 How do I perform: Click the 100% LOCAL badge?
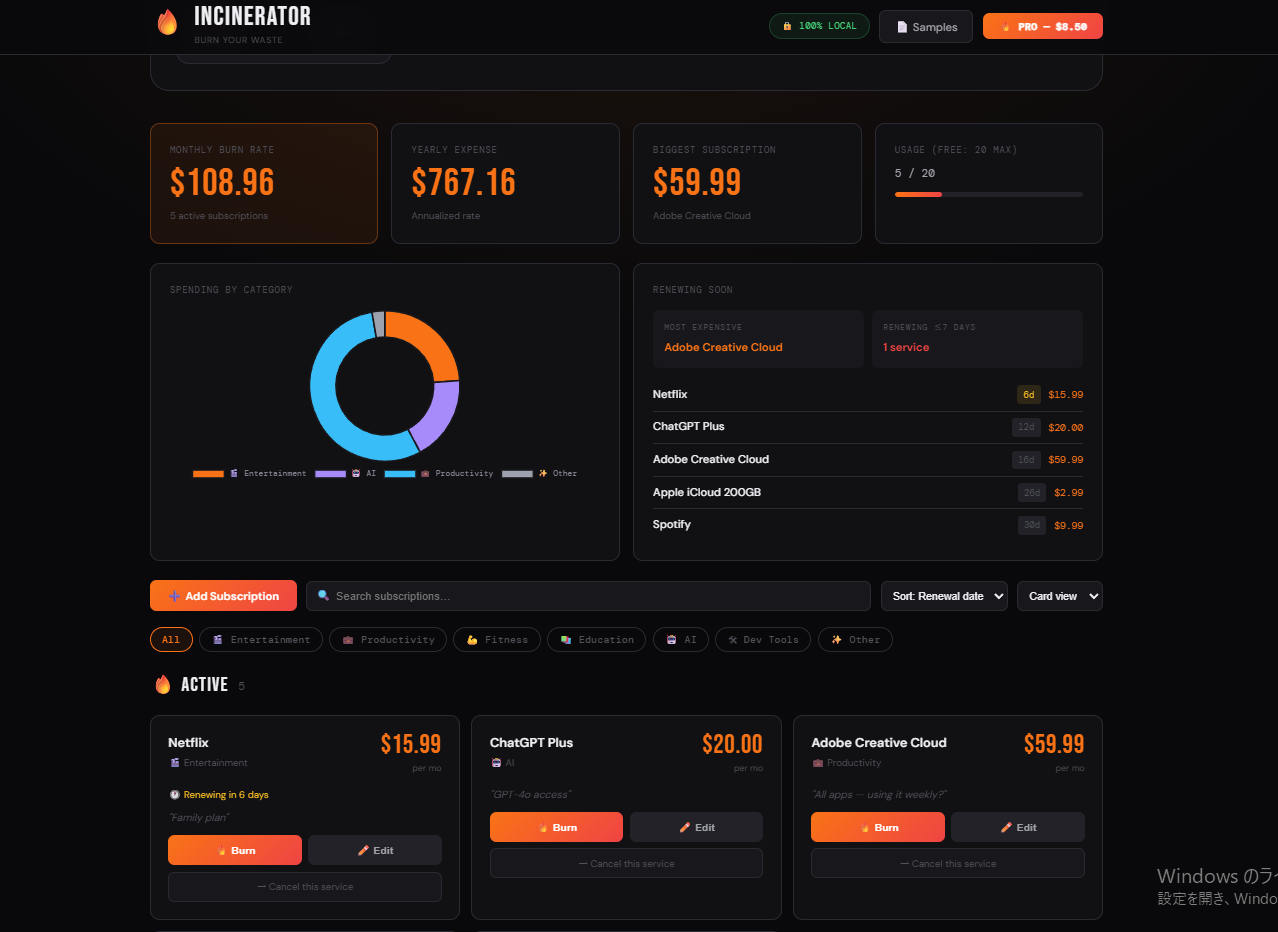pos(819,26)
